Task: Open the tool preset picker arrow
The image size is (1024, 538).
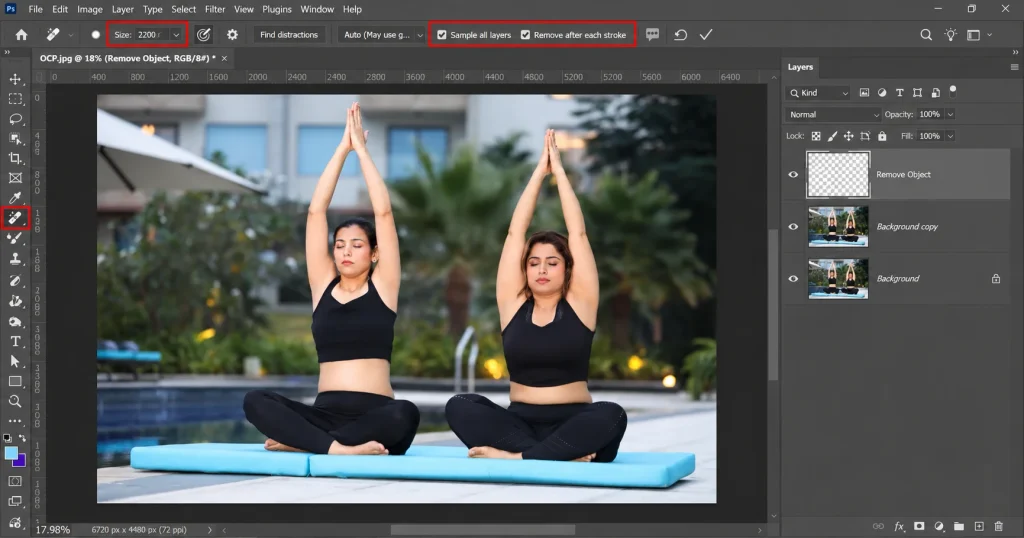Action: 71,35
